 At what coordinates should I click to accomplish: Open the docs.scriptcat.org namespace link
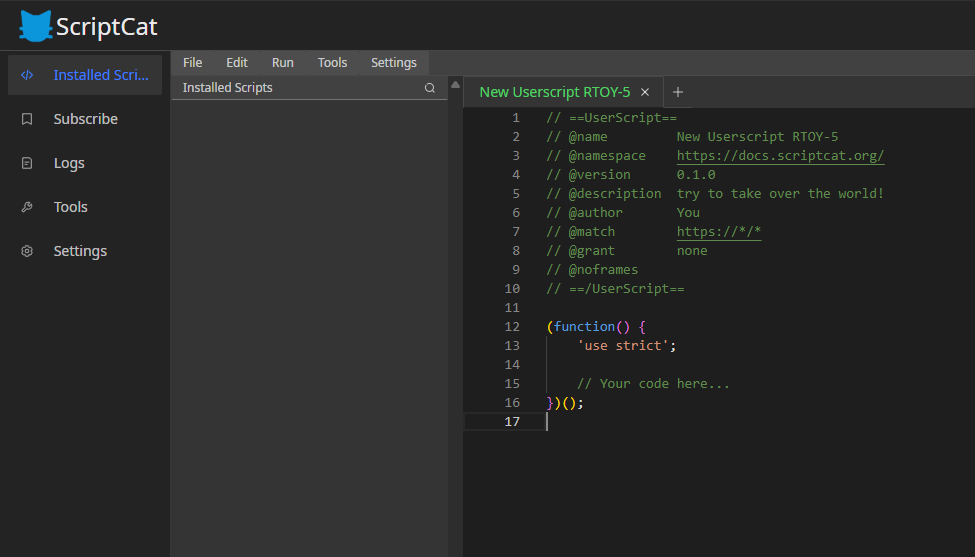pos(780,155)
